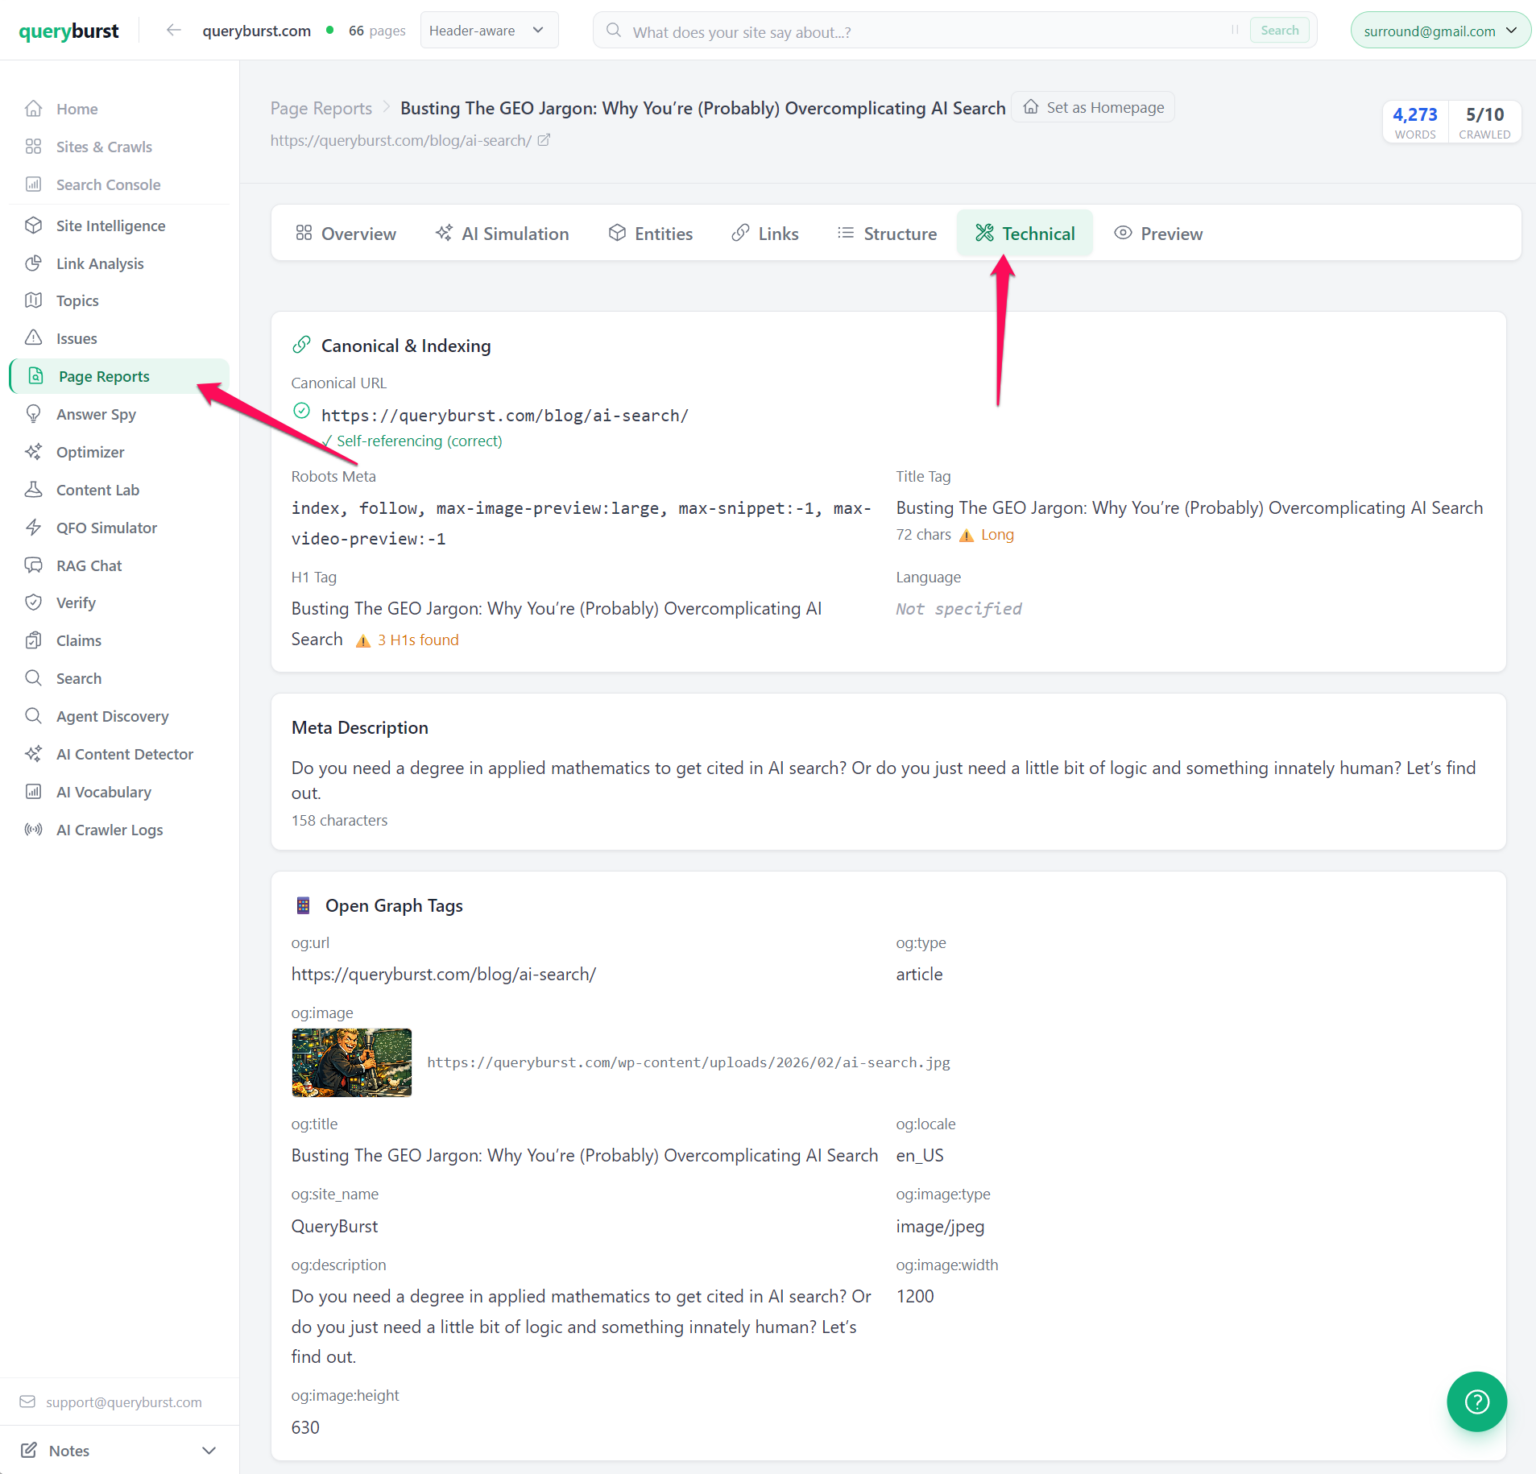The image size is (1536, 1474).
Task: Open the Verify tool
Action: click(75, 603)
